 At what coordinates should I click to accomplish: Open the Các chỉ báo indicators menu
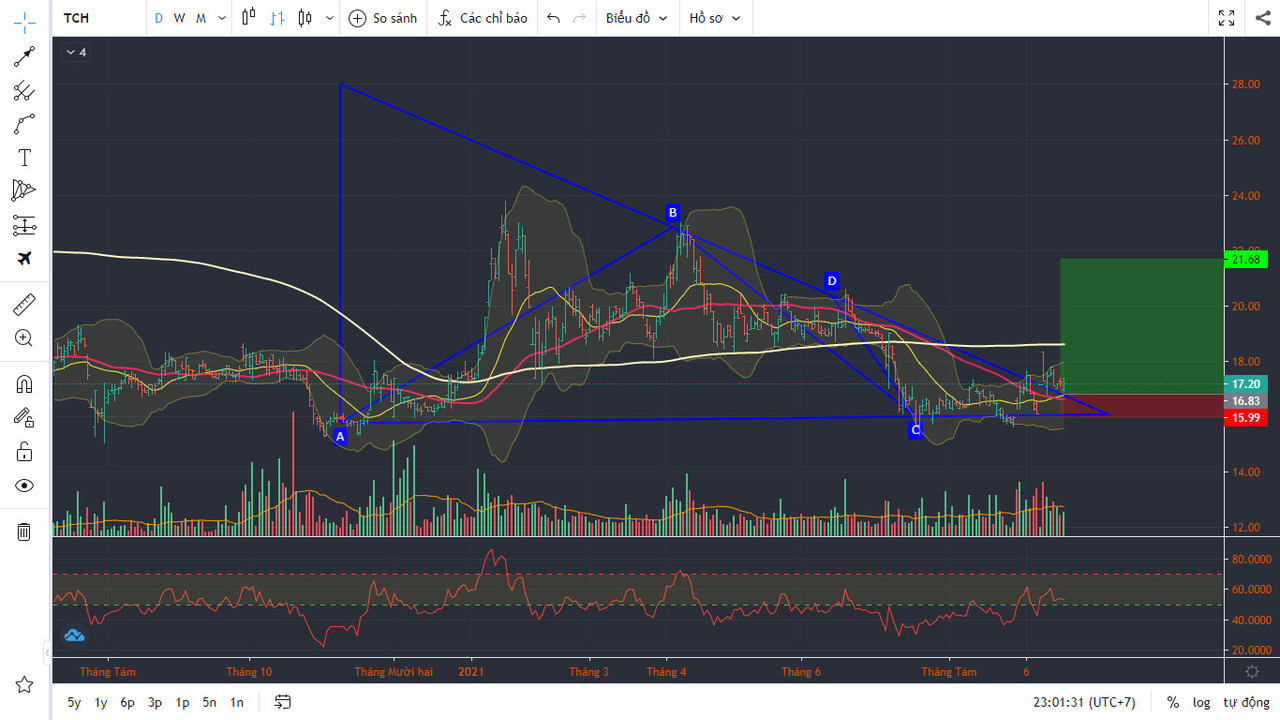pyautogui.click(x=483, y=18)
